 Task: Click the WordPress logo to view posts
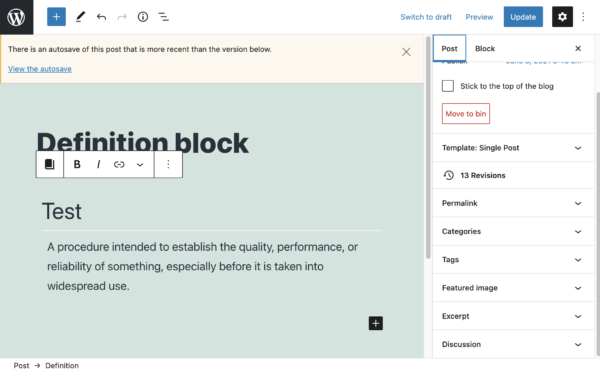[x=16, y=17]
